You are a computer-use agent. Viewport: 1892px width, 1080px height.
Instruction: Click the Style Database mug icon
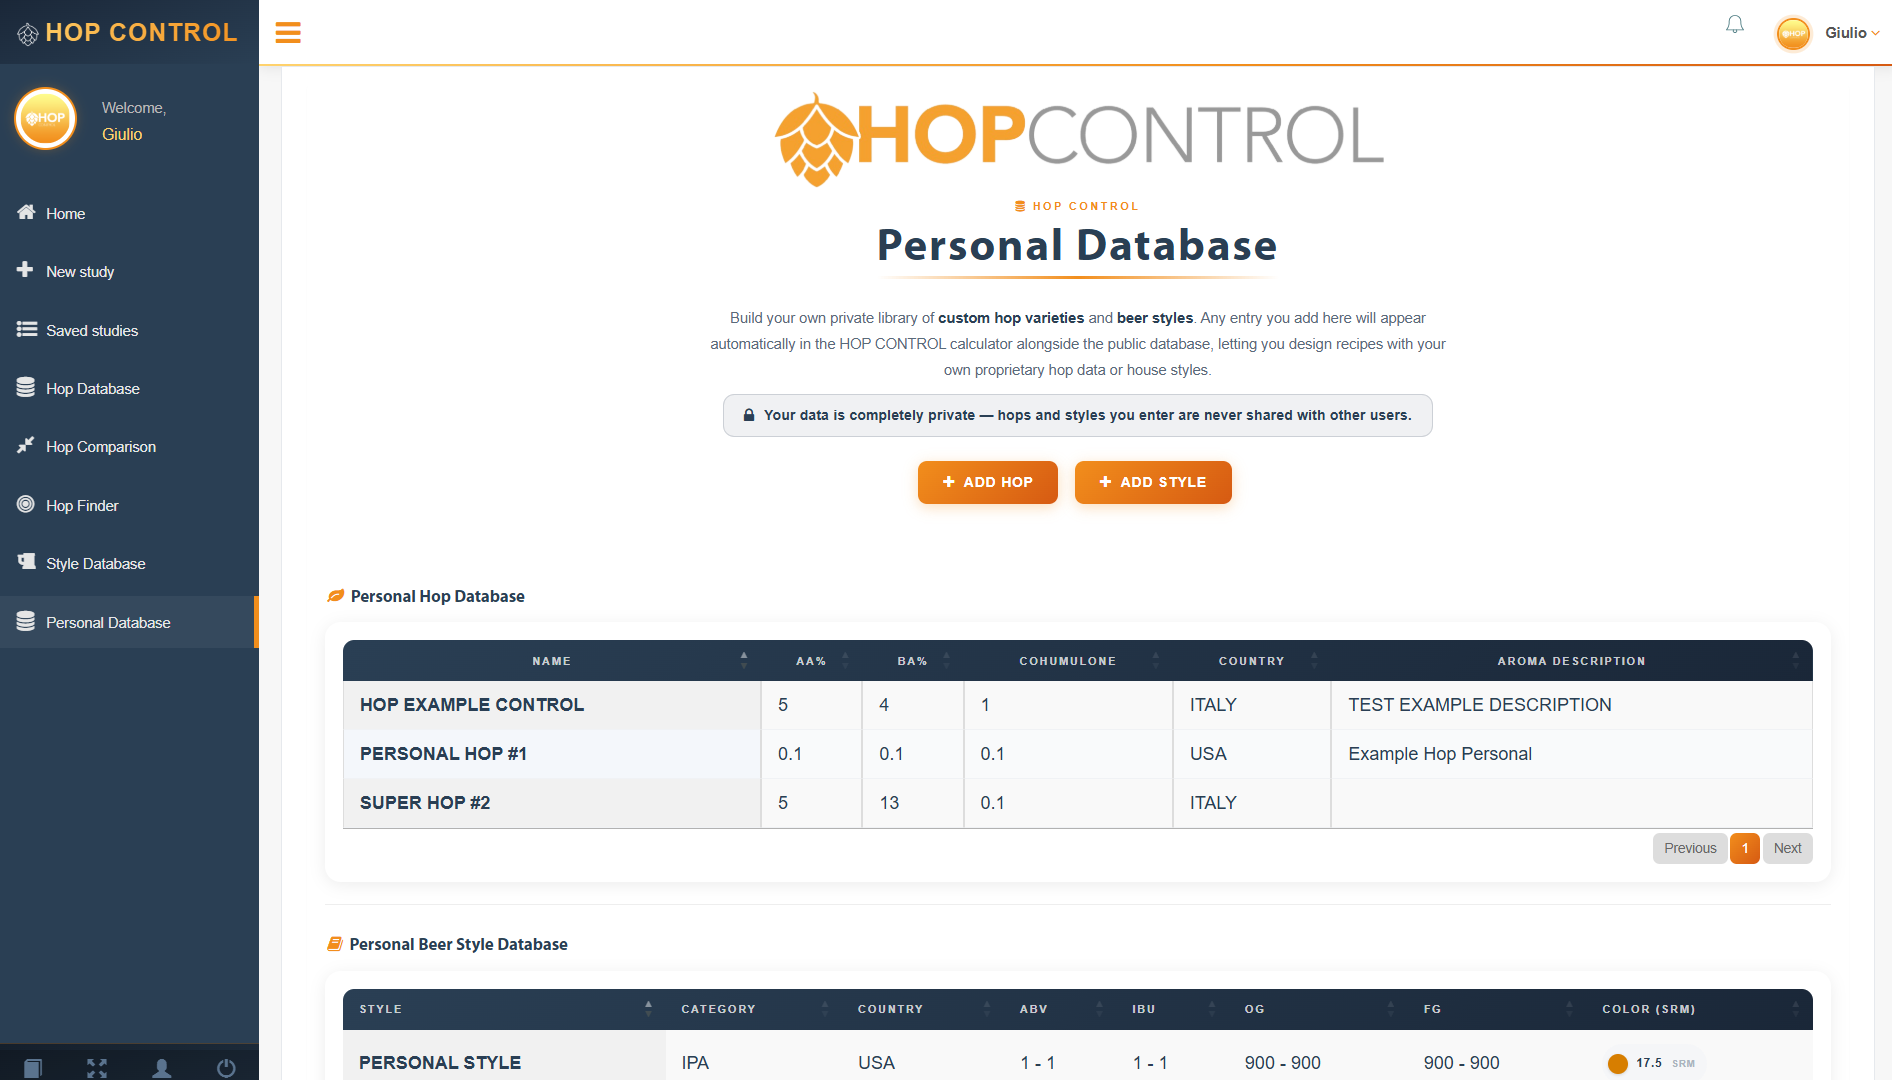click(x=27, y=562)
